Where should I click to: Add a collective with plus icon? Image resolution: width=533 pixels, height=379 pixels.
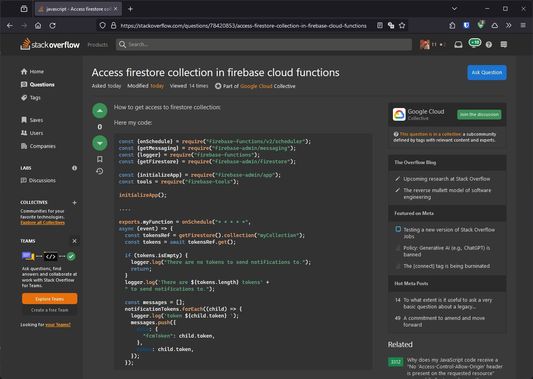(74, 203)
